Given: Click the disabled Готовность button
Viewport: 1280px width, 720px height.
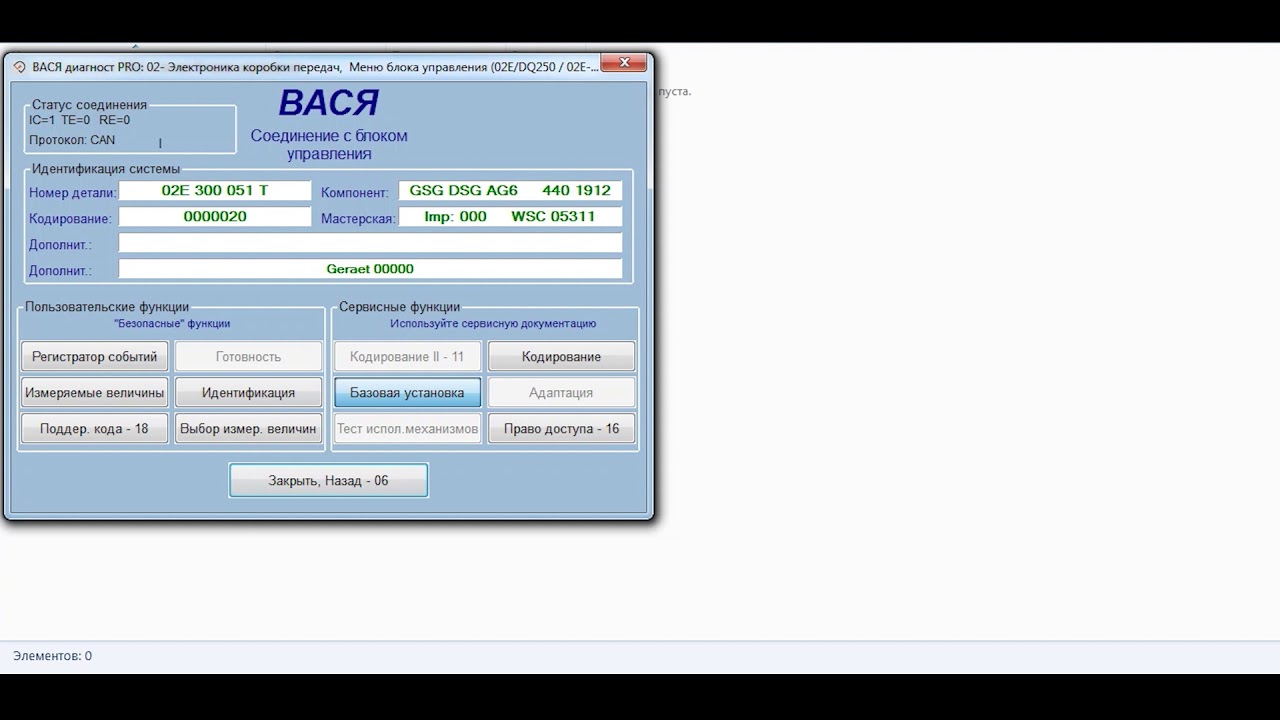Looking at the screenshot, I should pos(249,357).
